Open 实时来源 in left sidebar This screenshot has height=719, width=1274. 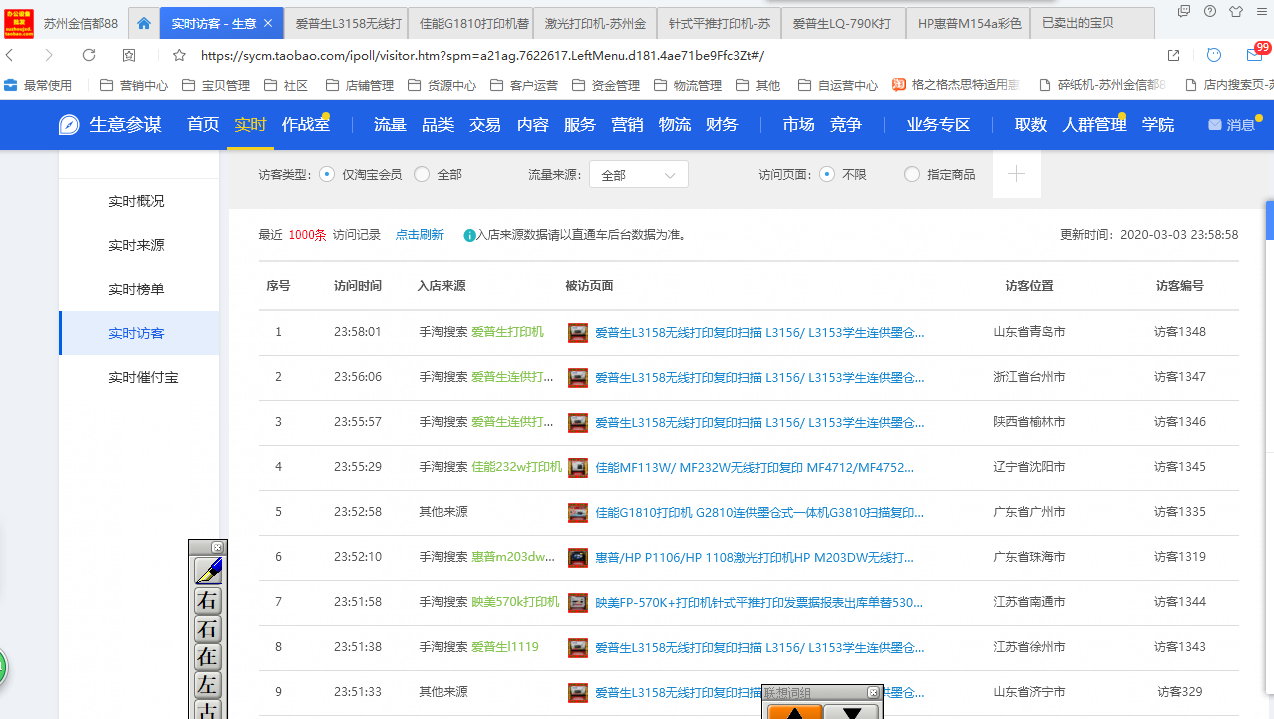coord(137,245)
